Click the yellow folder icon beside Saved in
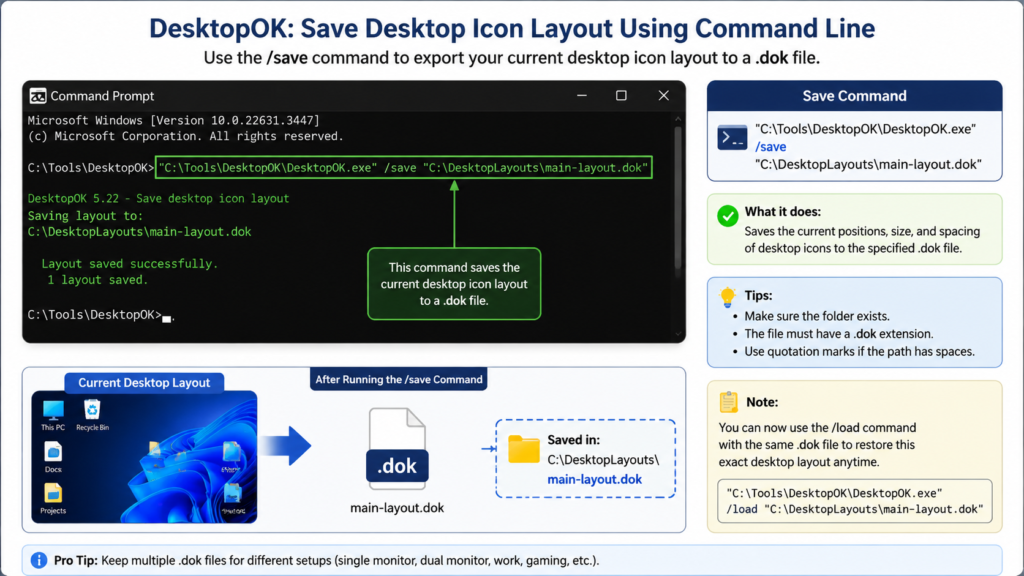The height and width of the screenshot is (576, 1024). pos(524,449)
